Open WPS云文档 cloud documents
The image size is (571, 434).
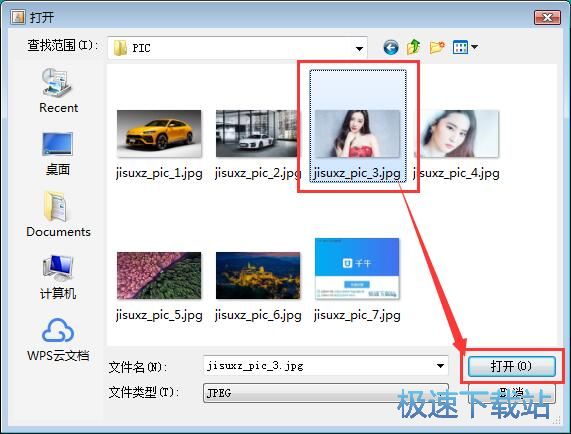58,340
